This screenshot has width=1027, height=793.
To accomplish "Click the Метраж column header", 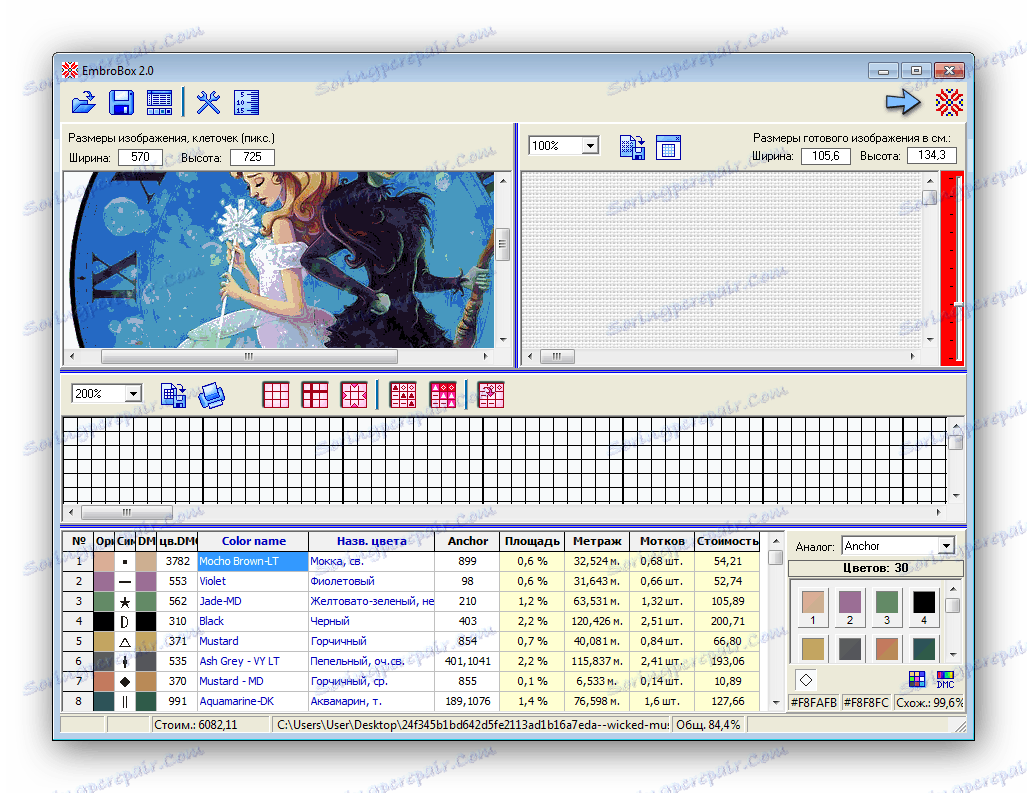I will point(597,541).
